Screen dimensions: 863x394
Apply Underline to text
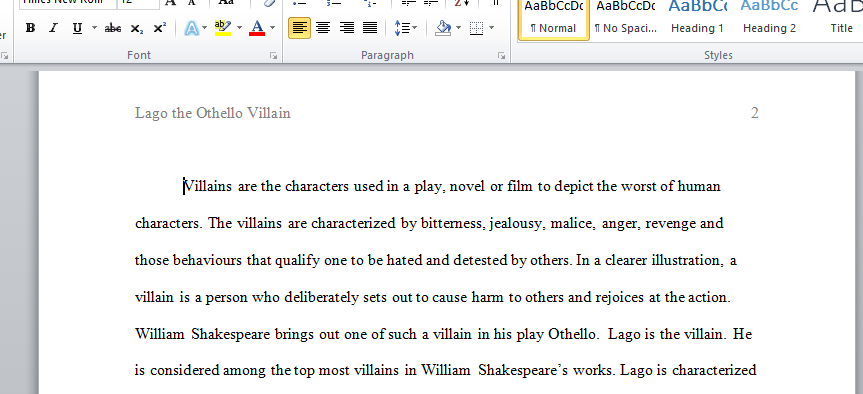[x=77, y=28]
